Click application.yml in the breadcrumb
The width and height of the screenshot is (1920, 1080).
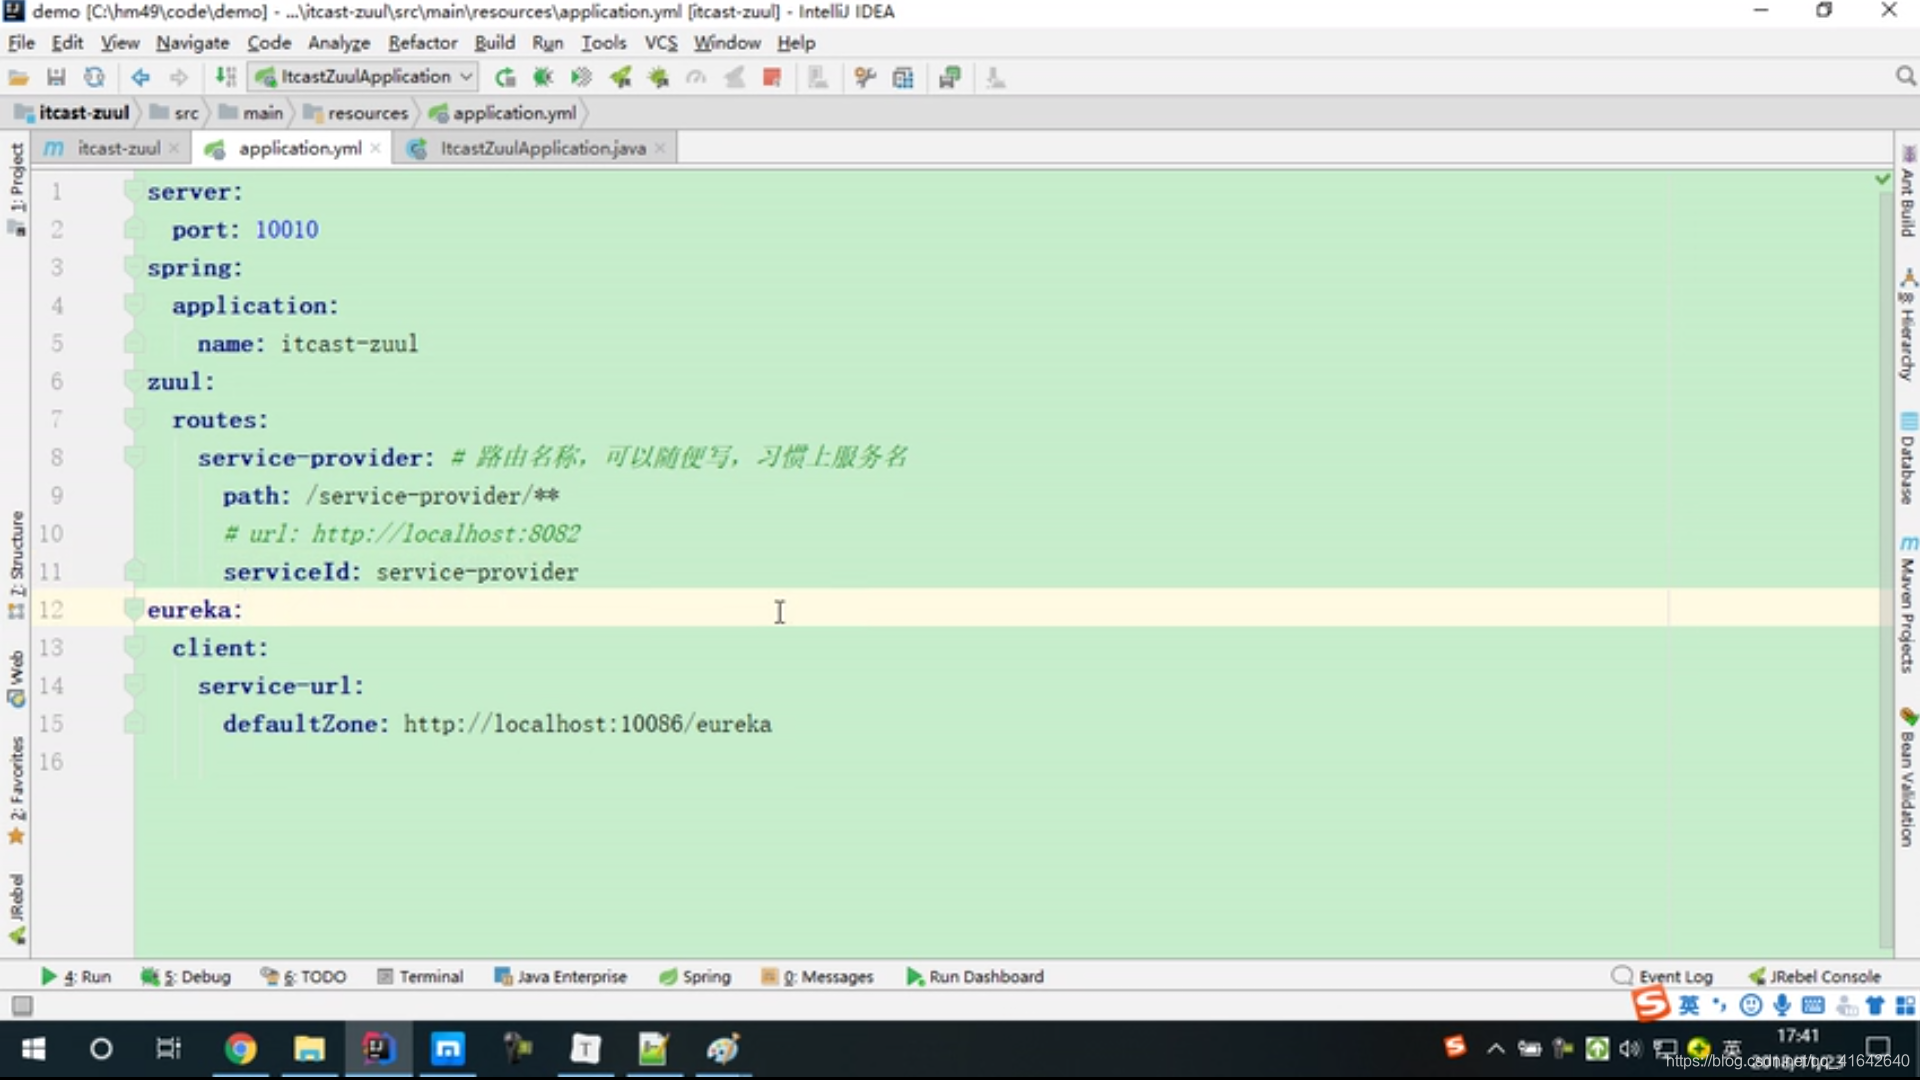click(x=503, y=113)
